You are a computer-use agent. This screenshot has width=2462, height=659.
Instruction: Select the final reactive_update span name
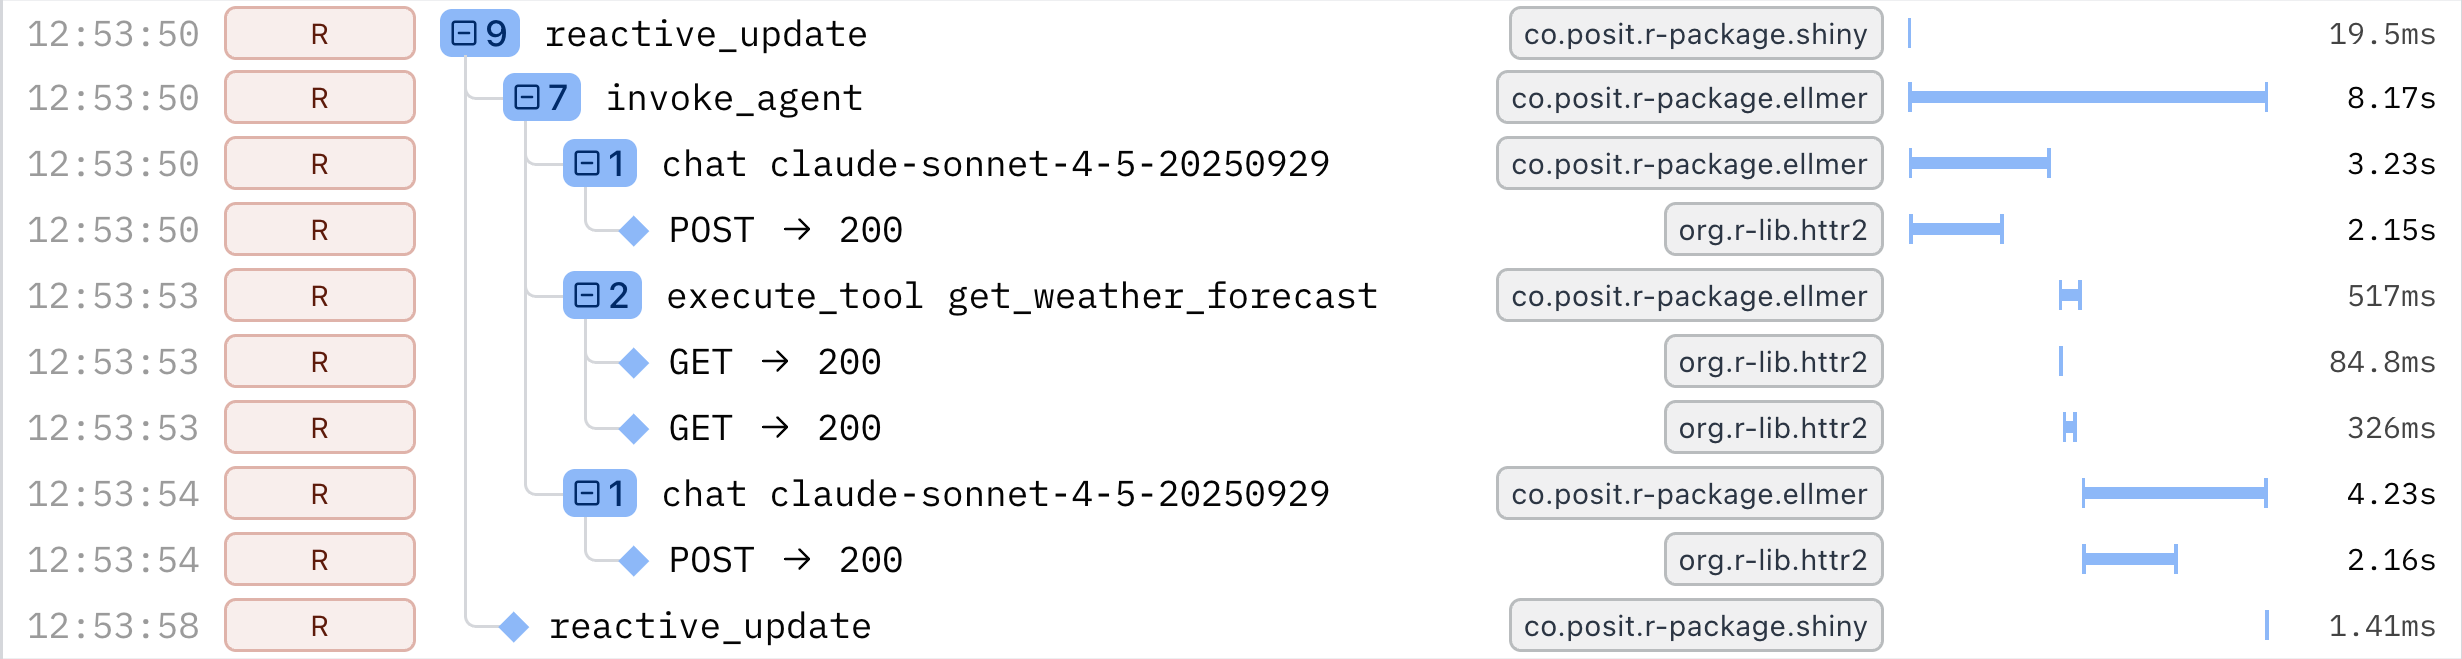click(x=710, y=626)
